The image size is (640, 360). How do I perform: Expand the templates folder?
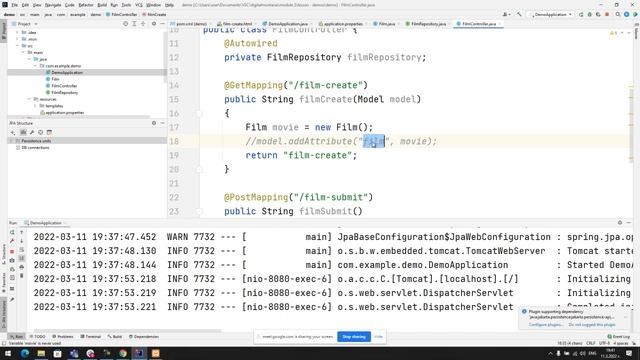[x=35, y=106]
